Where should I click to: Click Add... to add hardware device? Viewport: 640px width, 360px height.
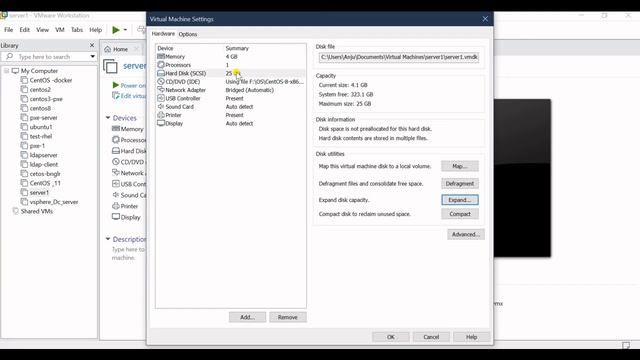247,317
